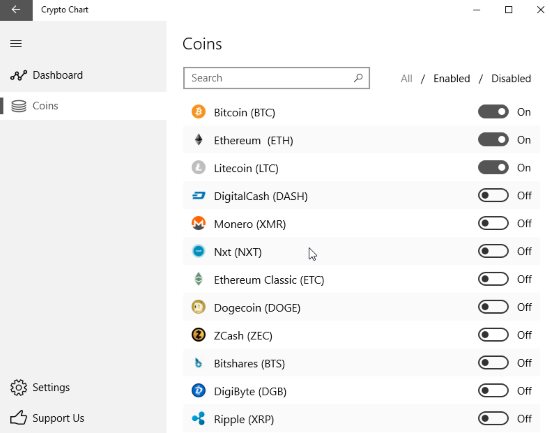Select the DigitalCash (DASH) name text
Screen dimensions: 550x433
point(261,196)
